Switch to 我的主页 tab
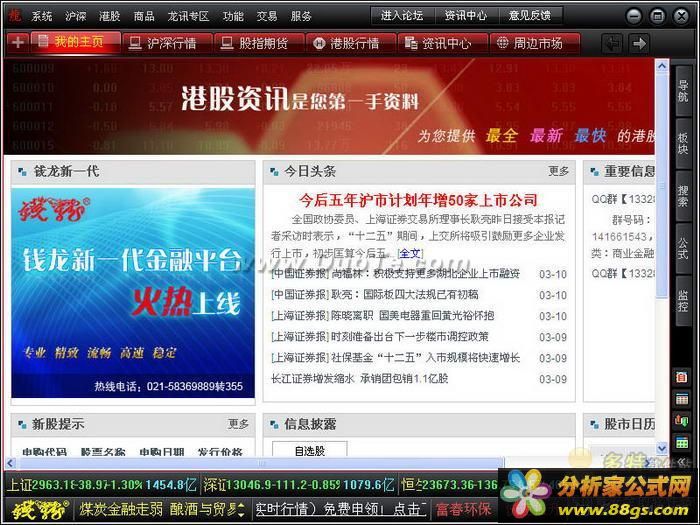 point(75,42)
